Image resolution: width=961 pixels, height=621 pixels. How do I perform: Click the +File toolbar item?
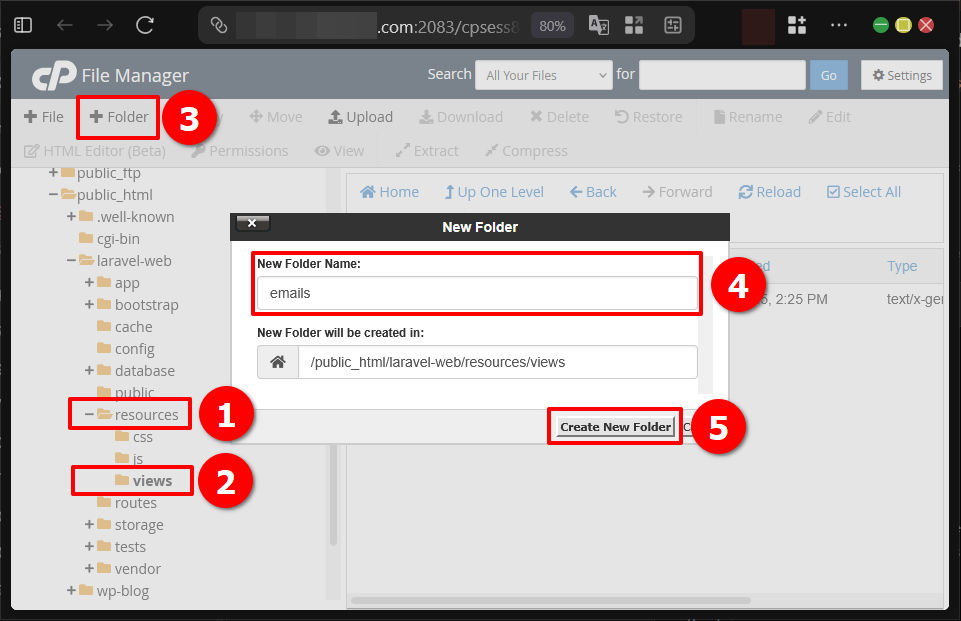pyautogui.click(x=43, y=116)
